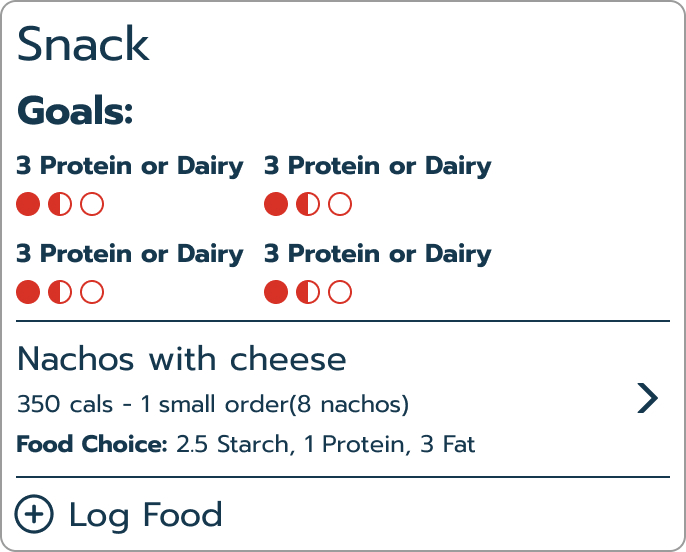Choose the filled circle in bottom-right goal

pyautogui.click(x=276, y=293)
